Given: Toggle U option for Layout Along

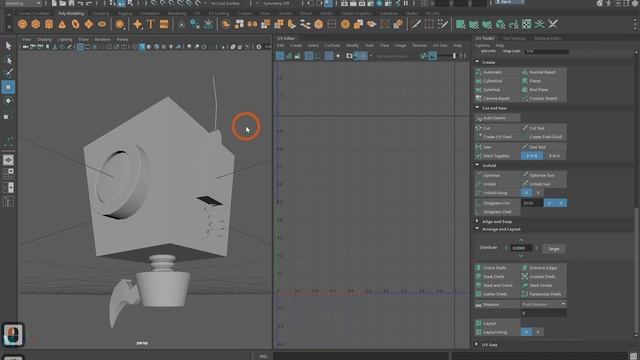Looking at the screenshot, I should pos(527,332).
